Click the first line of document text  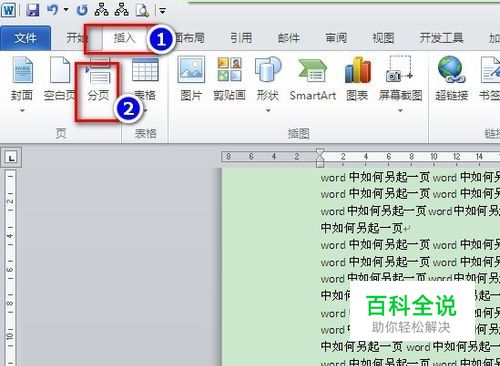pos(410,177)
